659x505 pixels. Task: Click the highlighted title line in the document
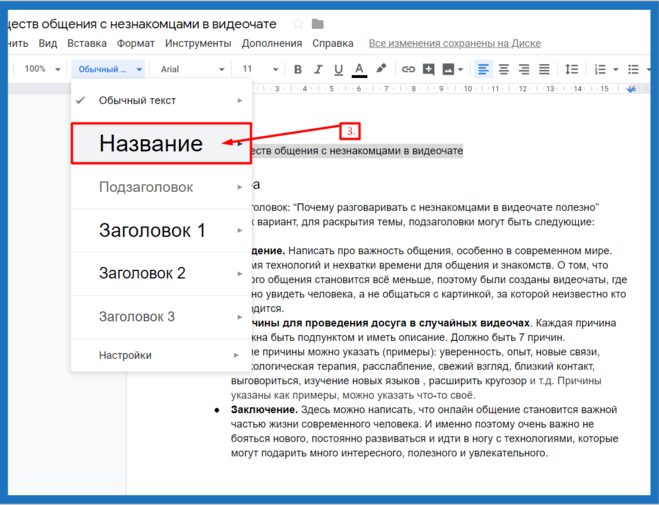click(x=357, y=151)
